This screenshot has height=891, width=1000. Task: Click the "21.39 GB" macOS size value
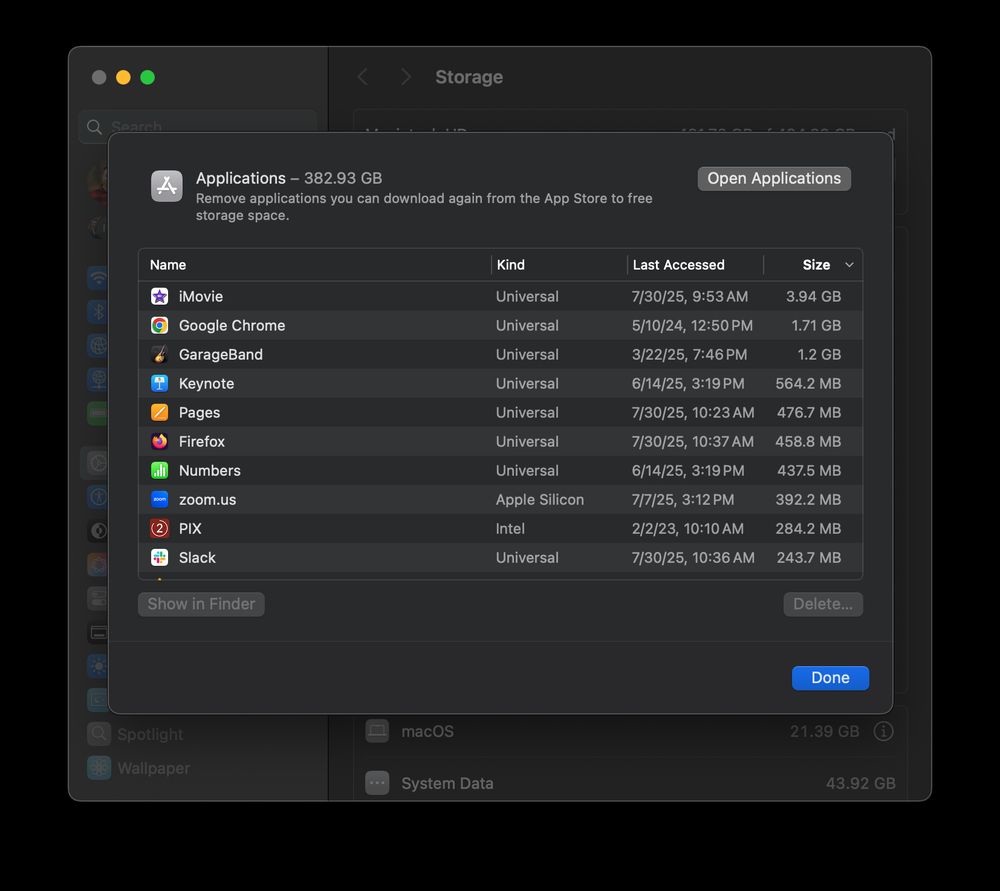[x=825, y=732]
